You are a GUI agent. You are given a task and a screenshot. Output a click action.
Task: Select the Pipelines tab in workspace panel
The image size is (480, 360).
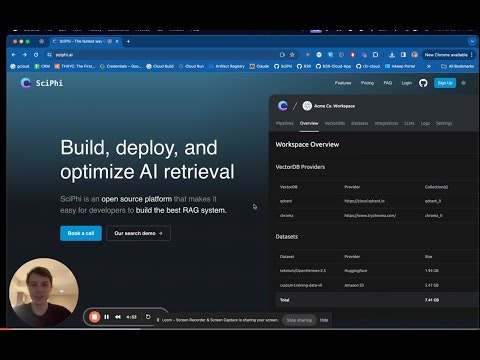[x=285, y=123]
